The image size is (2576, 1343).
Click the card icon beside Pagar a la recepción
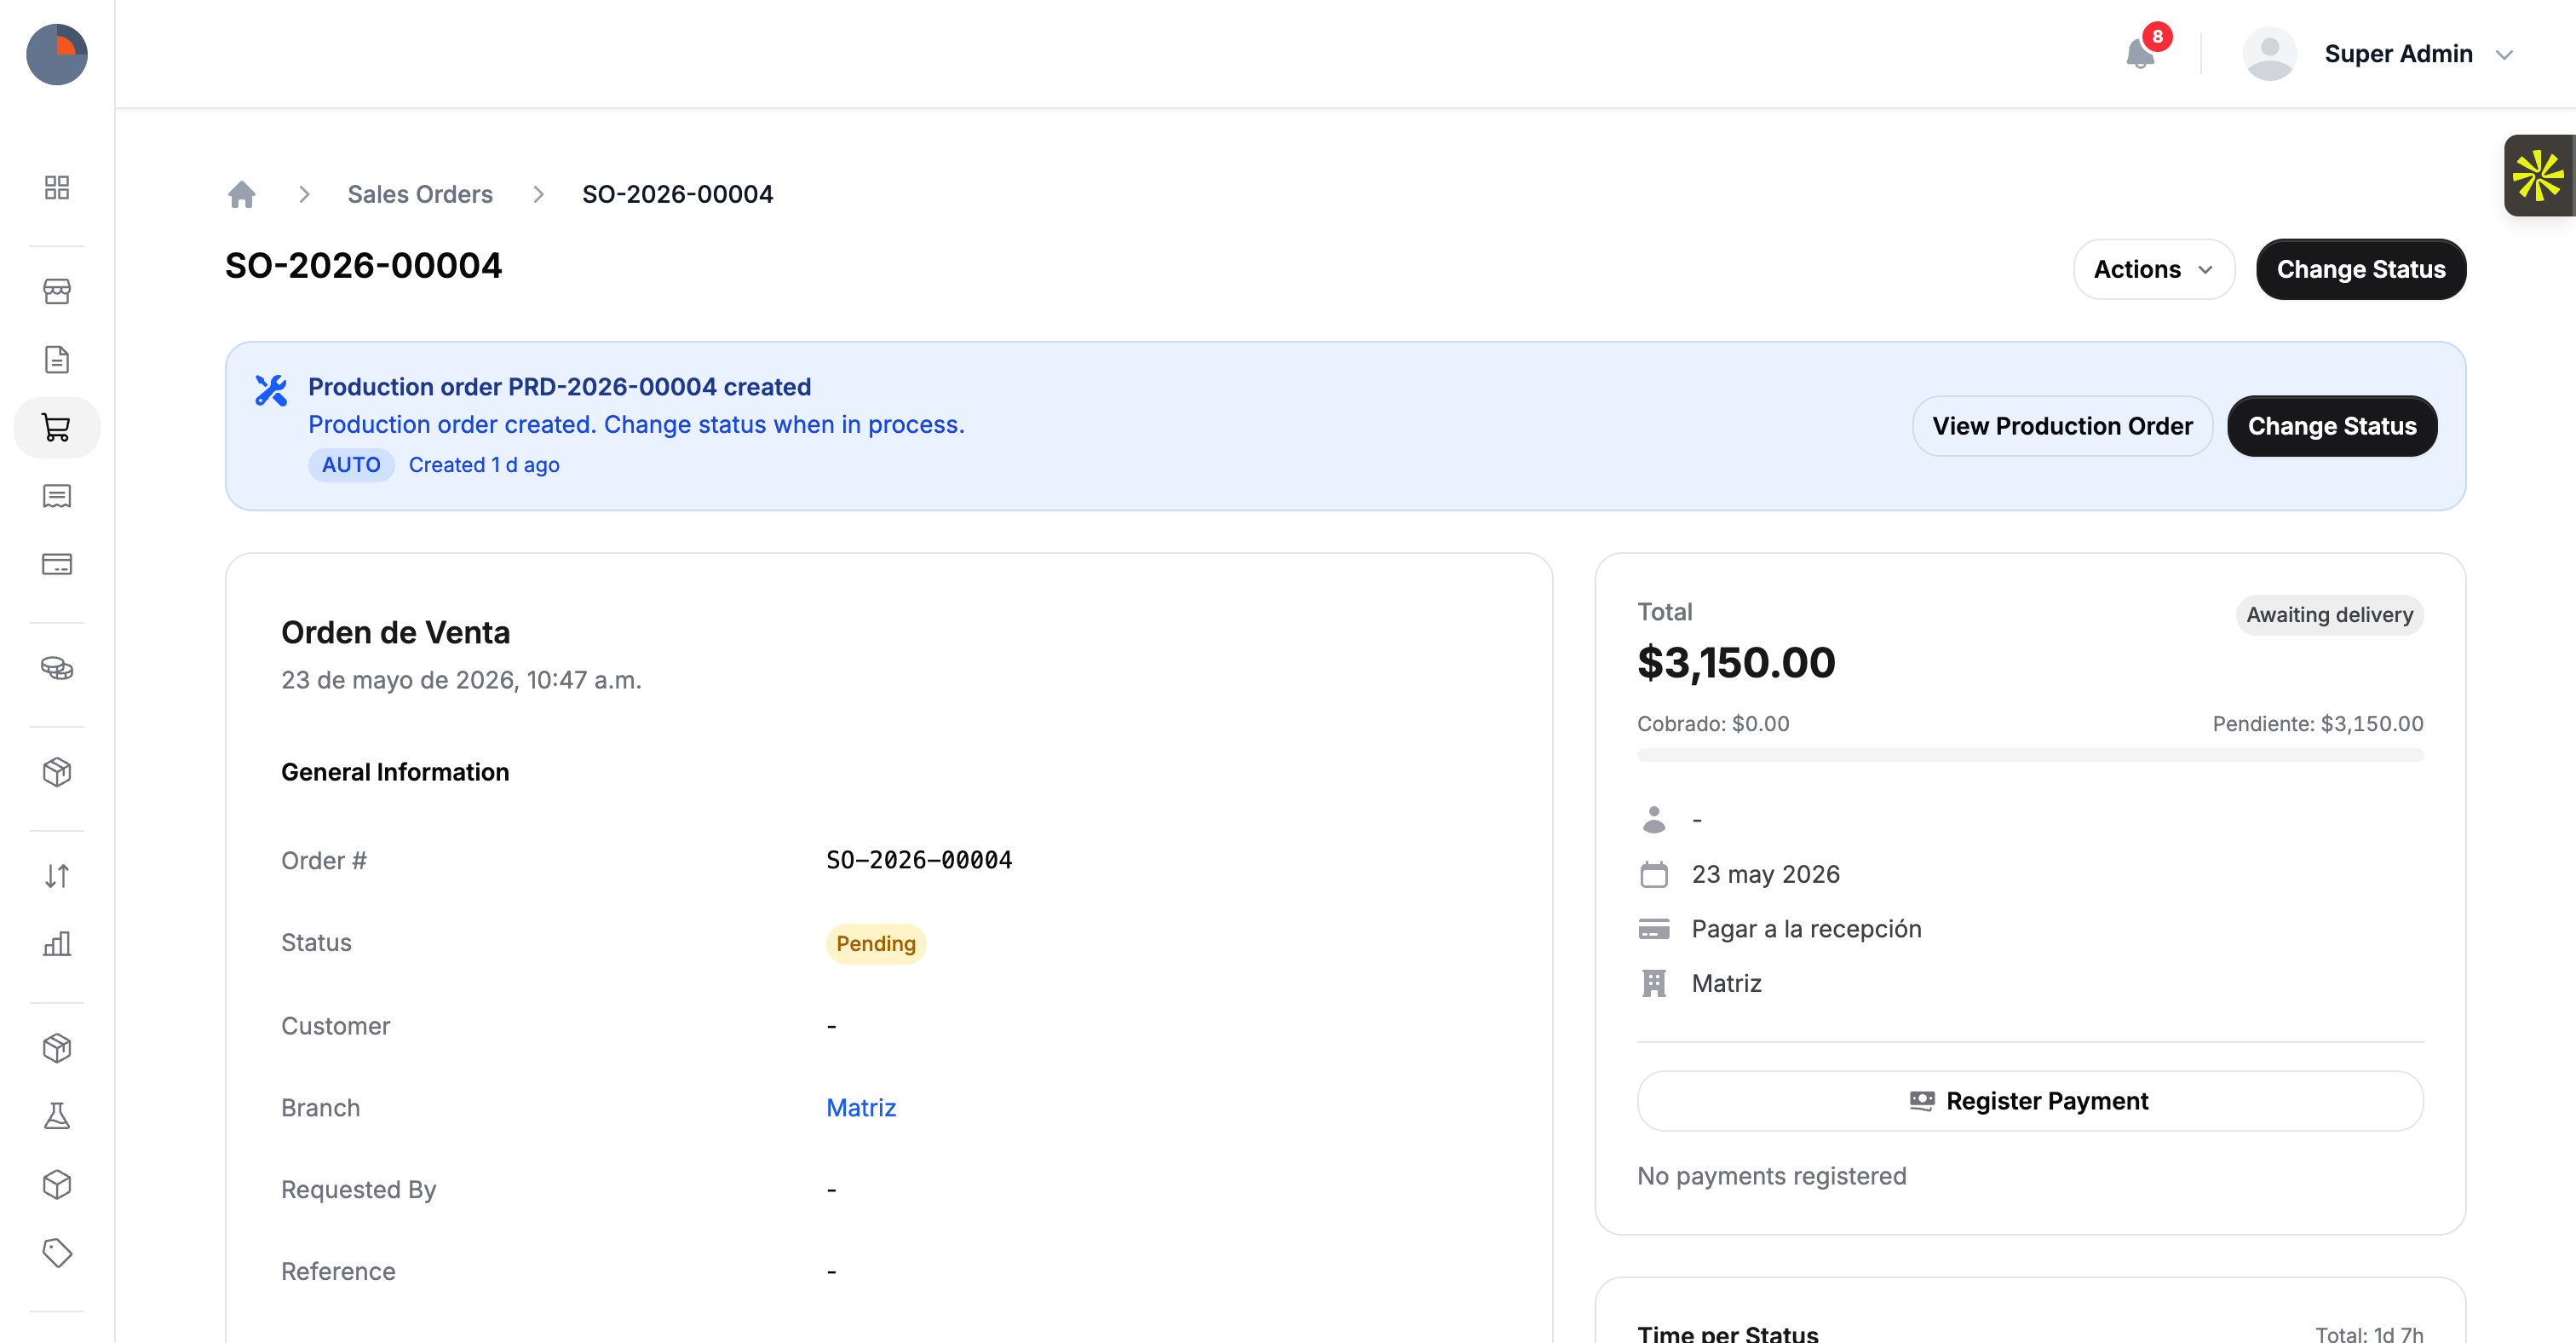[x=1654, y=929]
